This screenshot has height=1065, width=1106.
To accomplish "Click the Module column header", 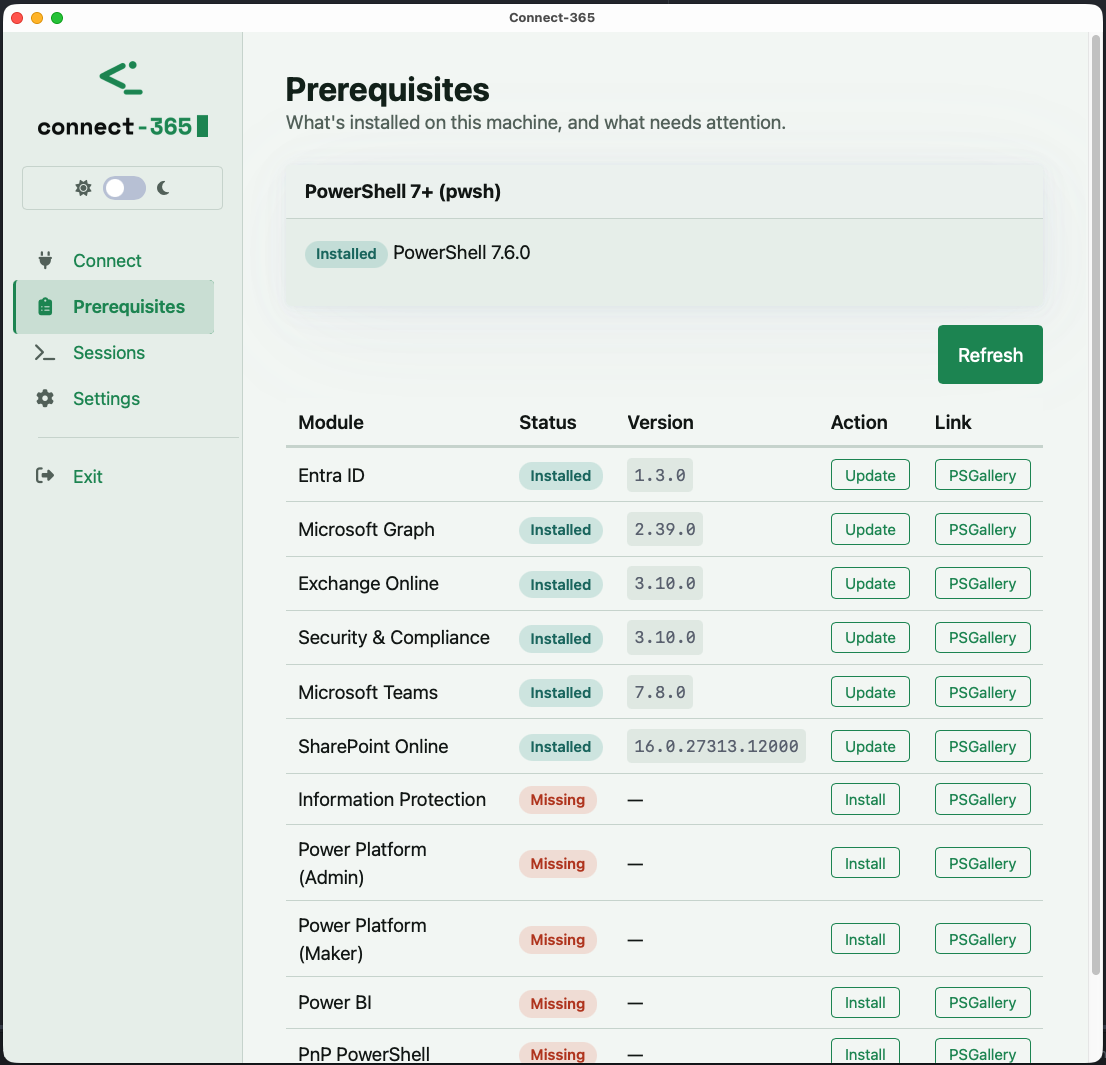I will click(x=331, y=422).
